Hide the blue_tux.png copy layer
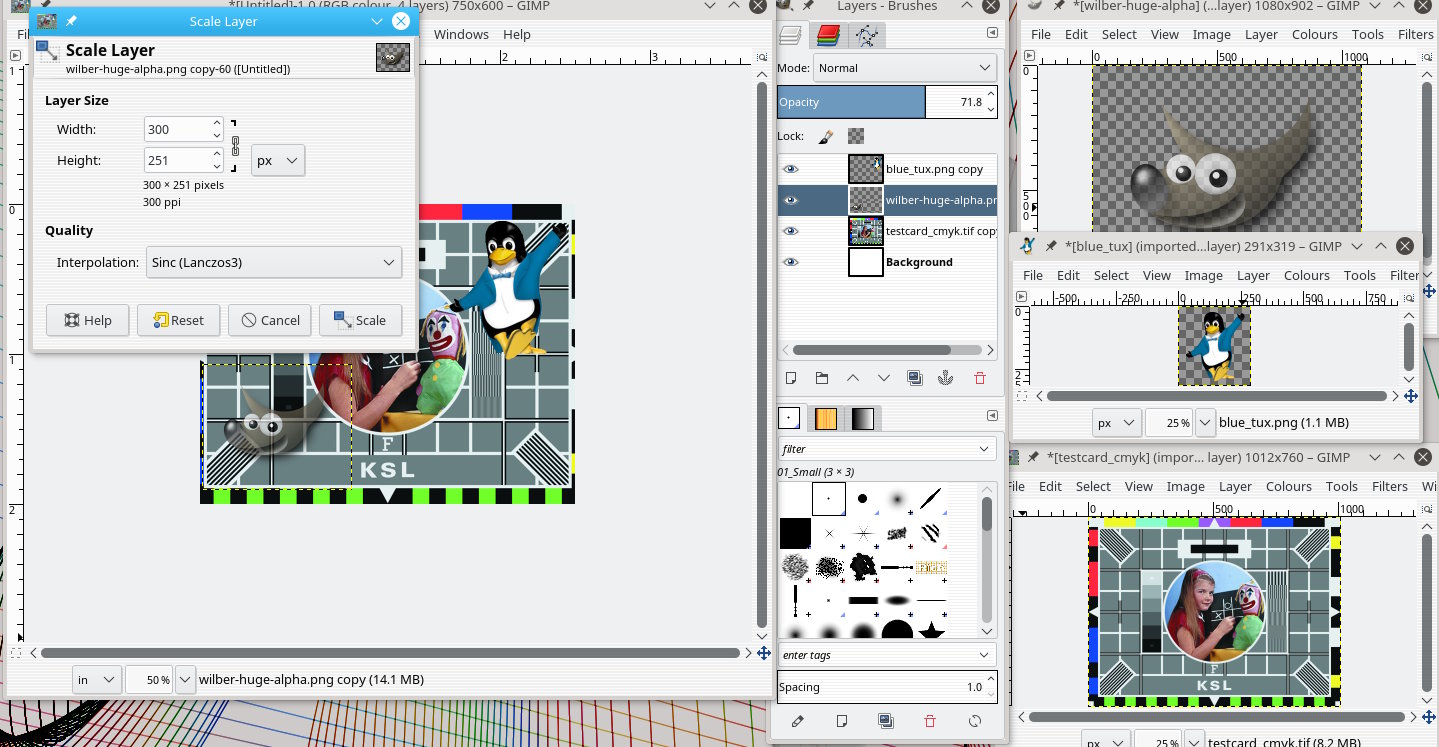 pyautogui.click(x=791, y=170)
